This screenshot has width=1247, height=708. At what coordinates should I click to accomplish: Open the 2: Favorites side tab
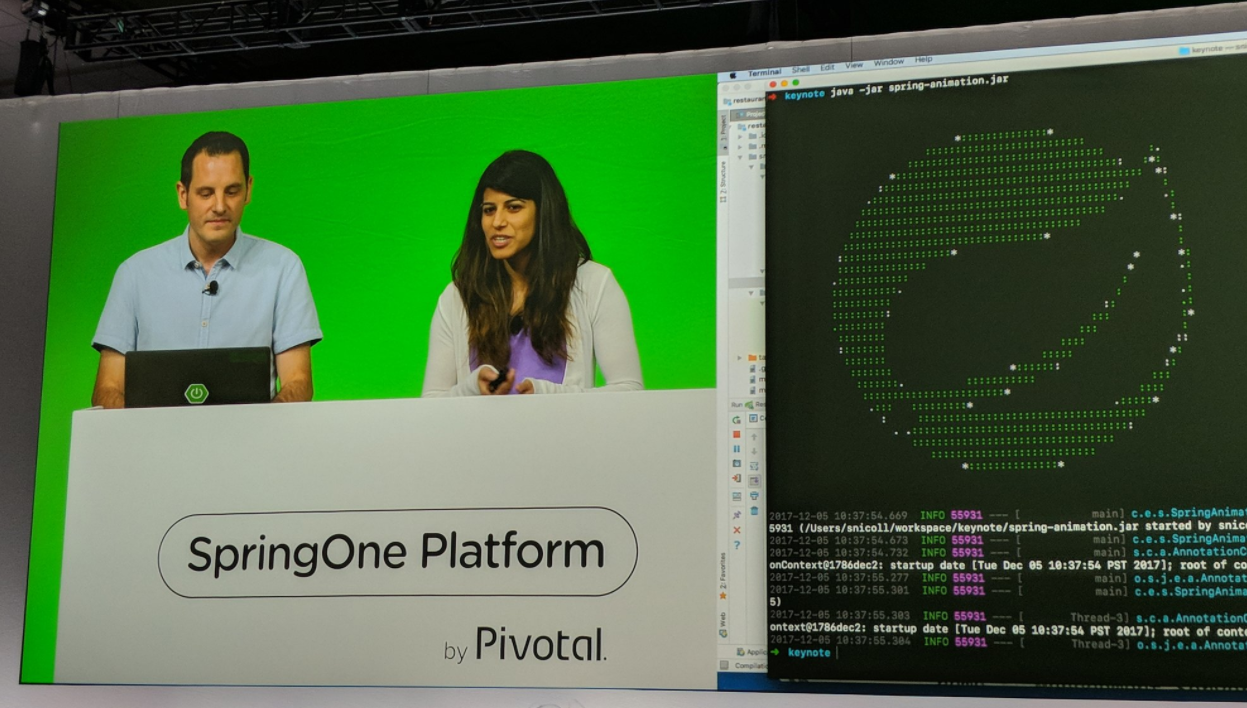coord(723,578)
